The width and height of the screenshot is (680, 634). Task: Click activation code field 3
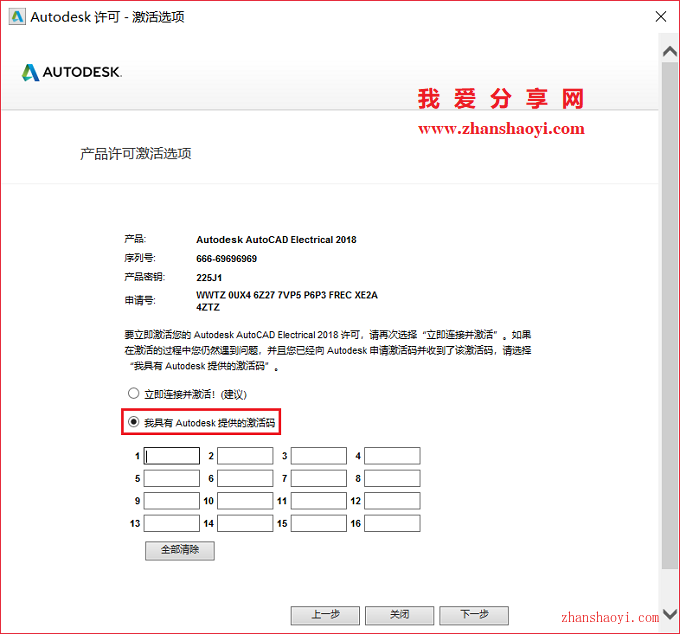[319, 456]
